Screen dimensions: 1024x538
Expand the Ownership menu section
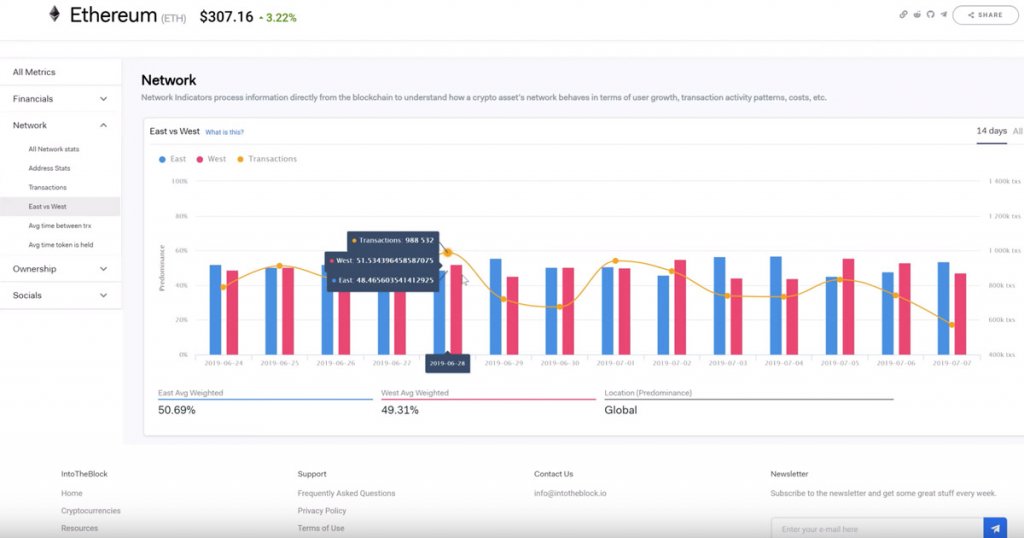point(60,269)
